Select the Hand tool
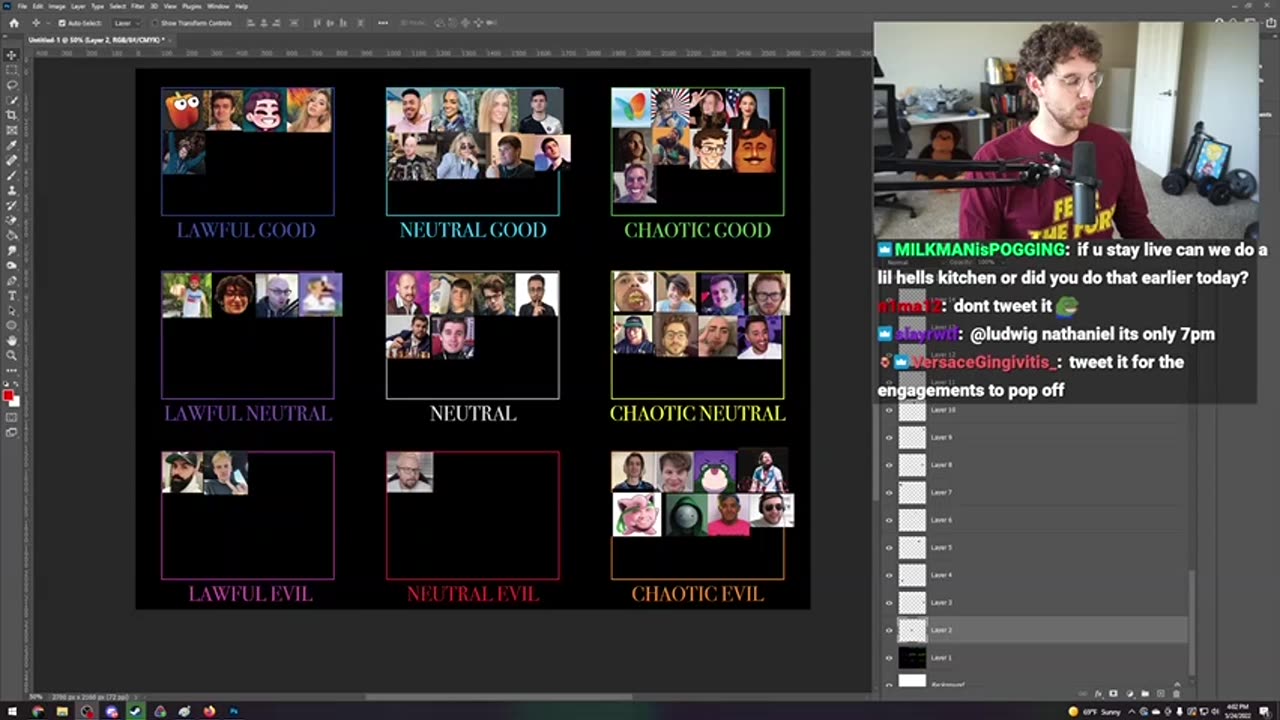Viewport: 1280px width, 720px height. pyautogui.click(x=11, y=340)
